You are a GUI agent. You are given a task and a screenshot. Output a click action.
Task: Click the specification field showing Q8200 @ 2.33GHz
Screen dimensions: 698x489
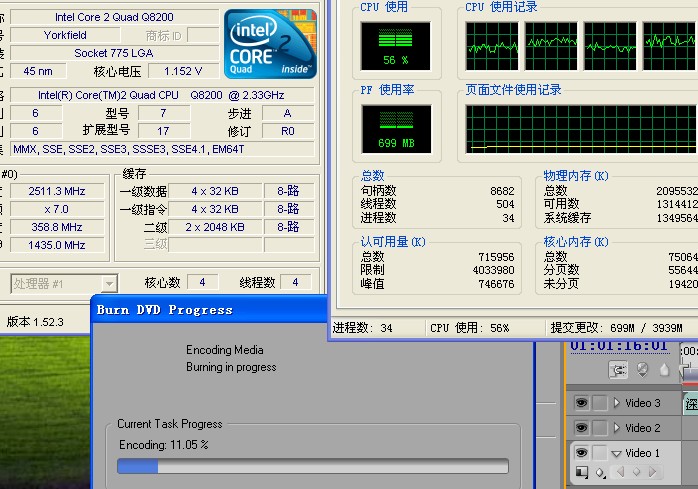pos(162,95)
